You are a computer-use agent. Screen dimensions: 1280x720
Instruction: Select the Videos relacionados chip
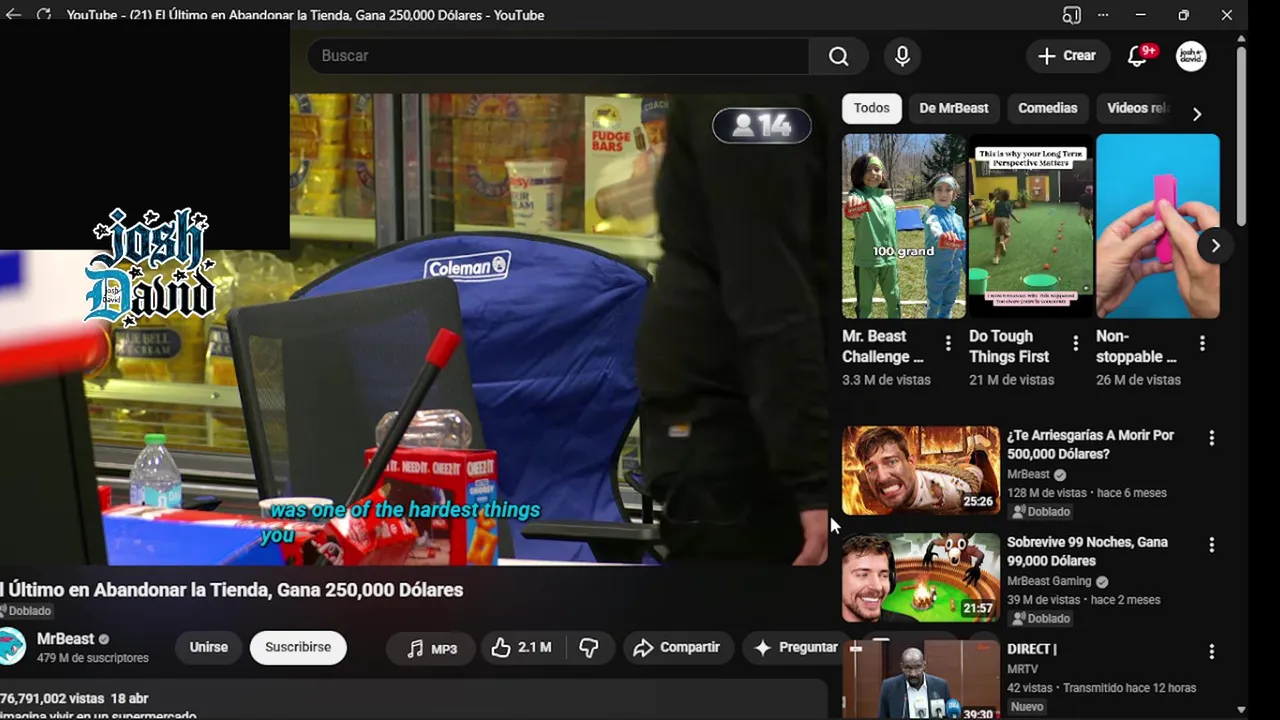click(x=1138, y=108)
